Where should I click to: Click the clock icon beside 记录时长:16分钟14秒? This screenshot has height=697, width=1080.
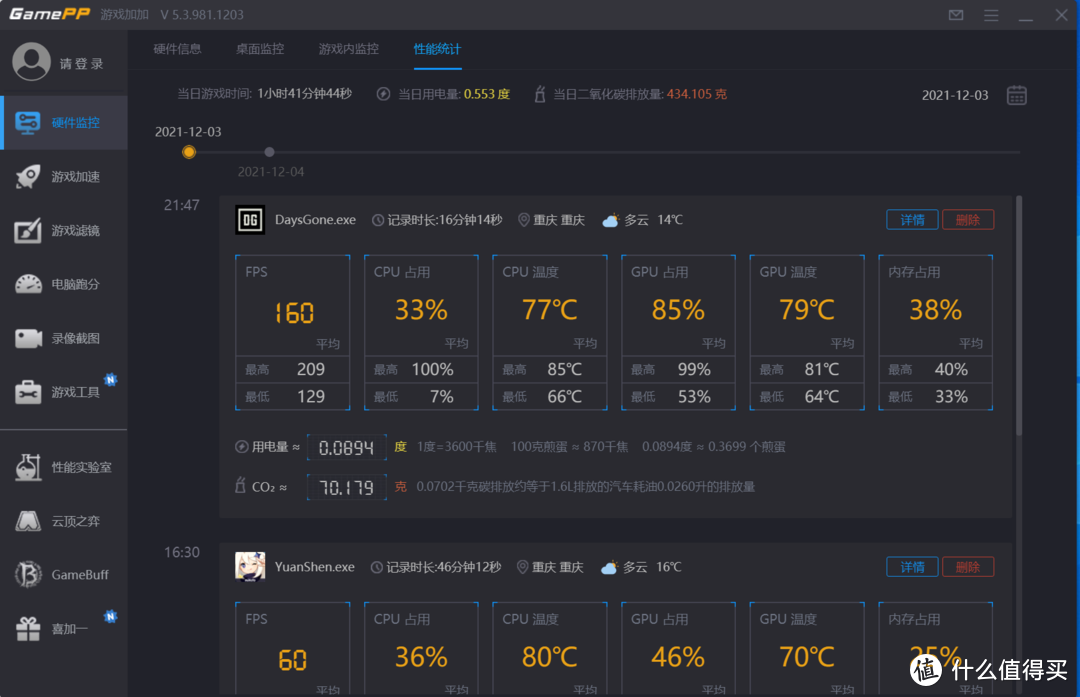tap(377, 220)
